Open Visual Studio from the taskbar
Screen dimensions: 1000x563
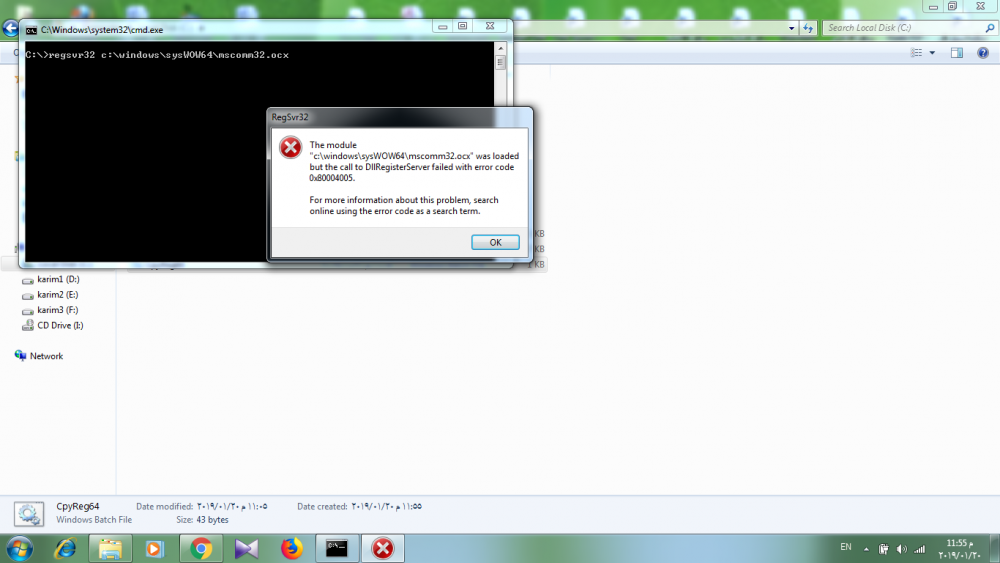pos(246,548)
